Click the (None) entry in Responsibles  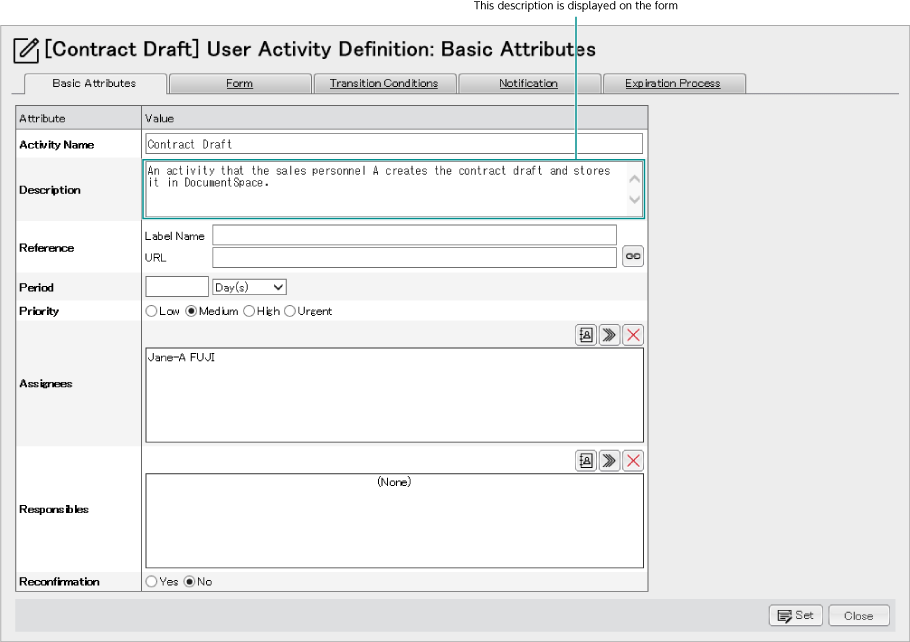coord(394,482)
